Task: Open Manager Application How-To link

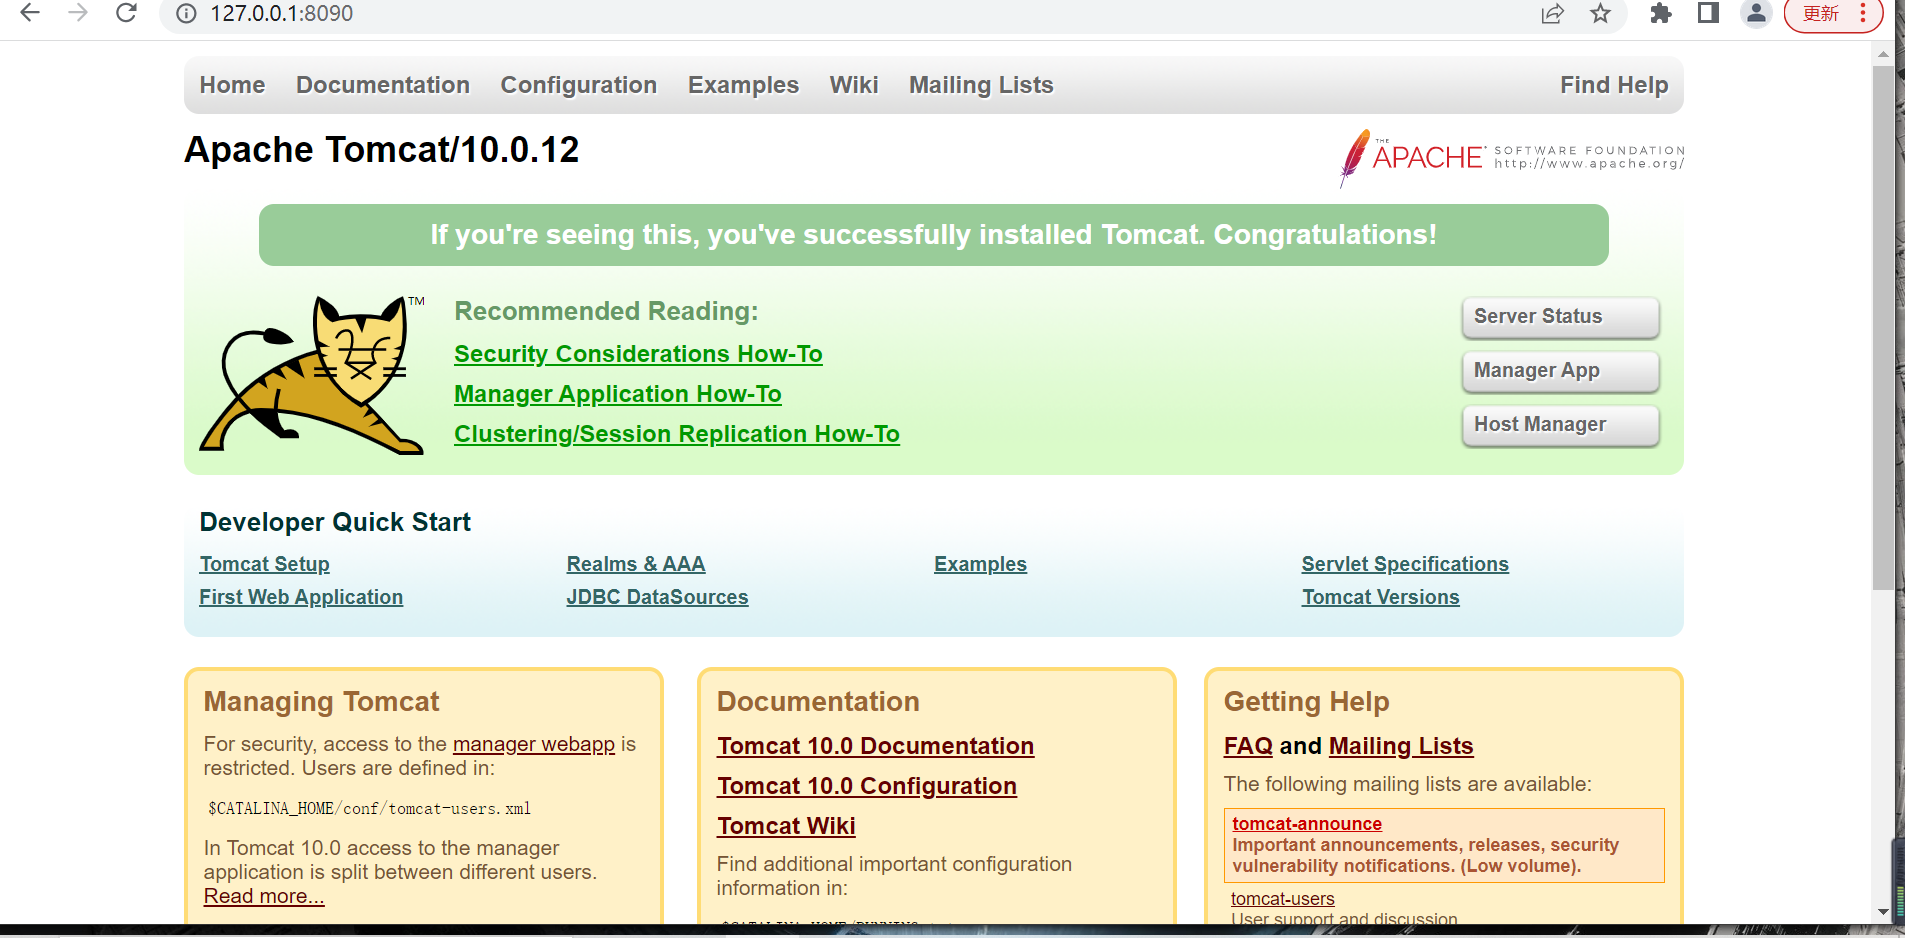Action: (x=618, y=394)
